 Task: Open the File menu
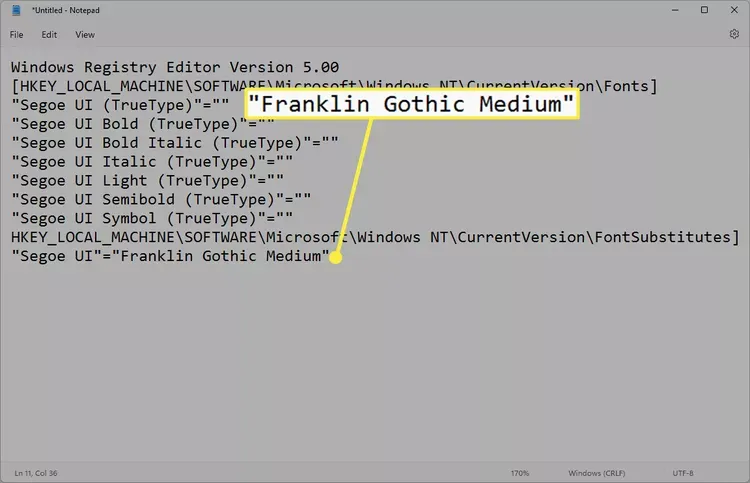click(17, 34)
